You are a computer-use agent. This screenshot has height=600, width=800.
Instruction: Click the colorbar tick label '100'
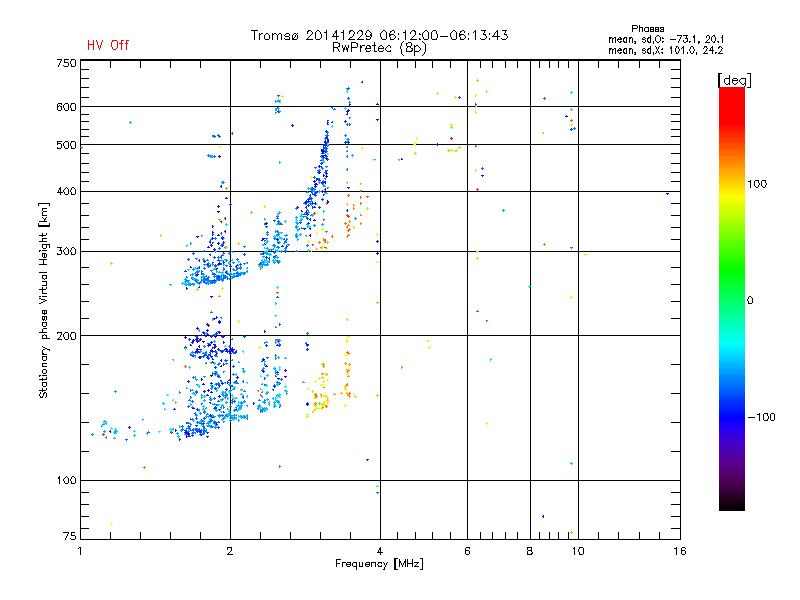[x=757, y=184]
